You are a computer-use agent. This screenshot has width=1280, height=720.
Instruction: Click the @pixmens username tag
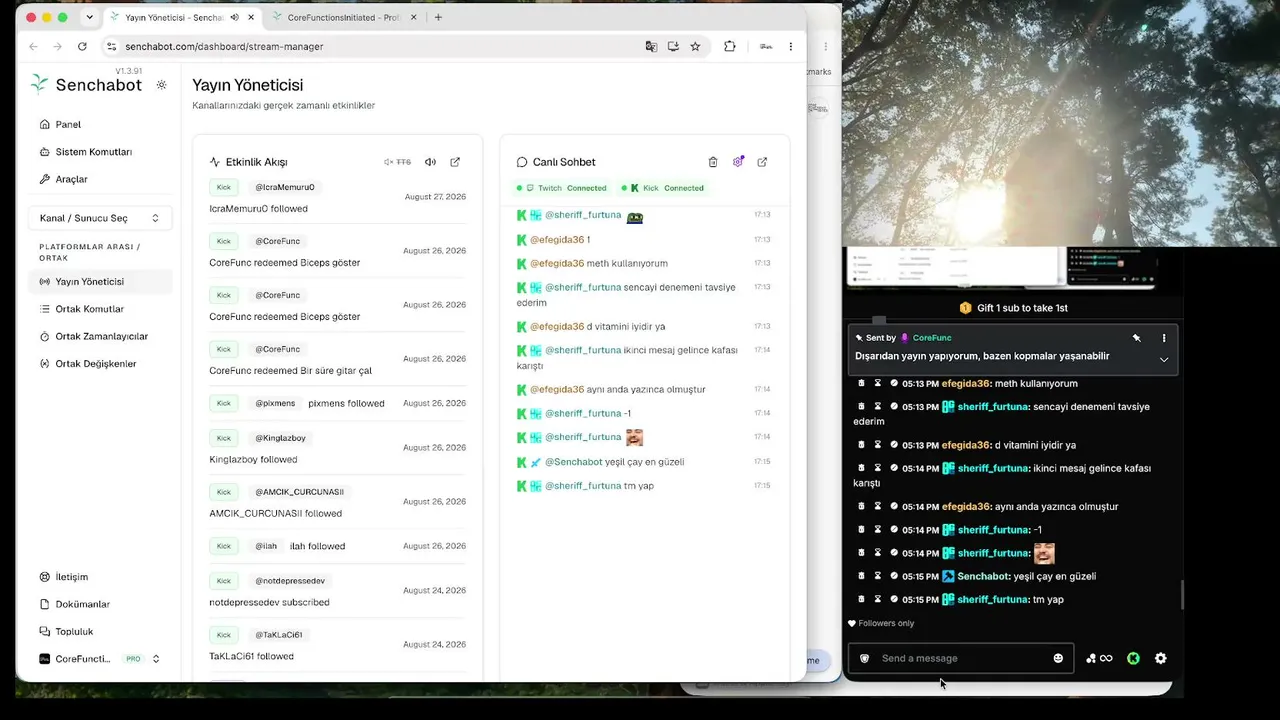click(275, 403)
